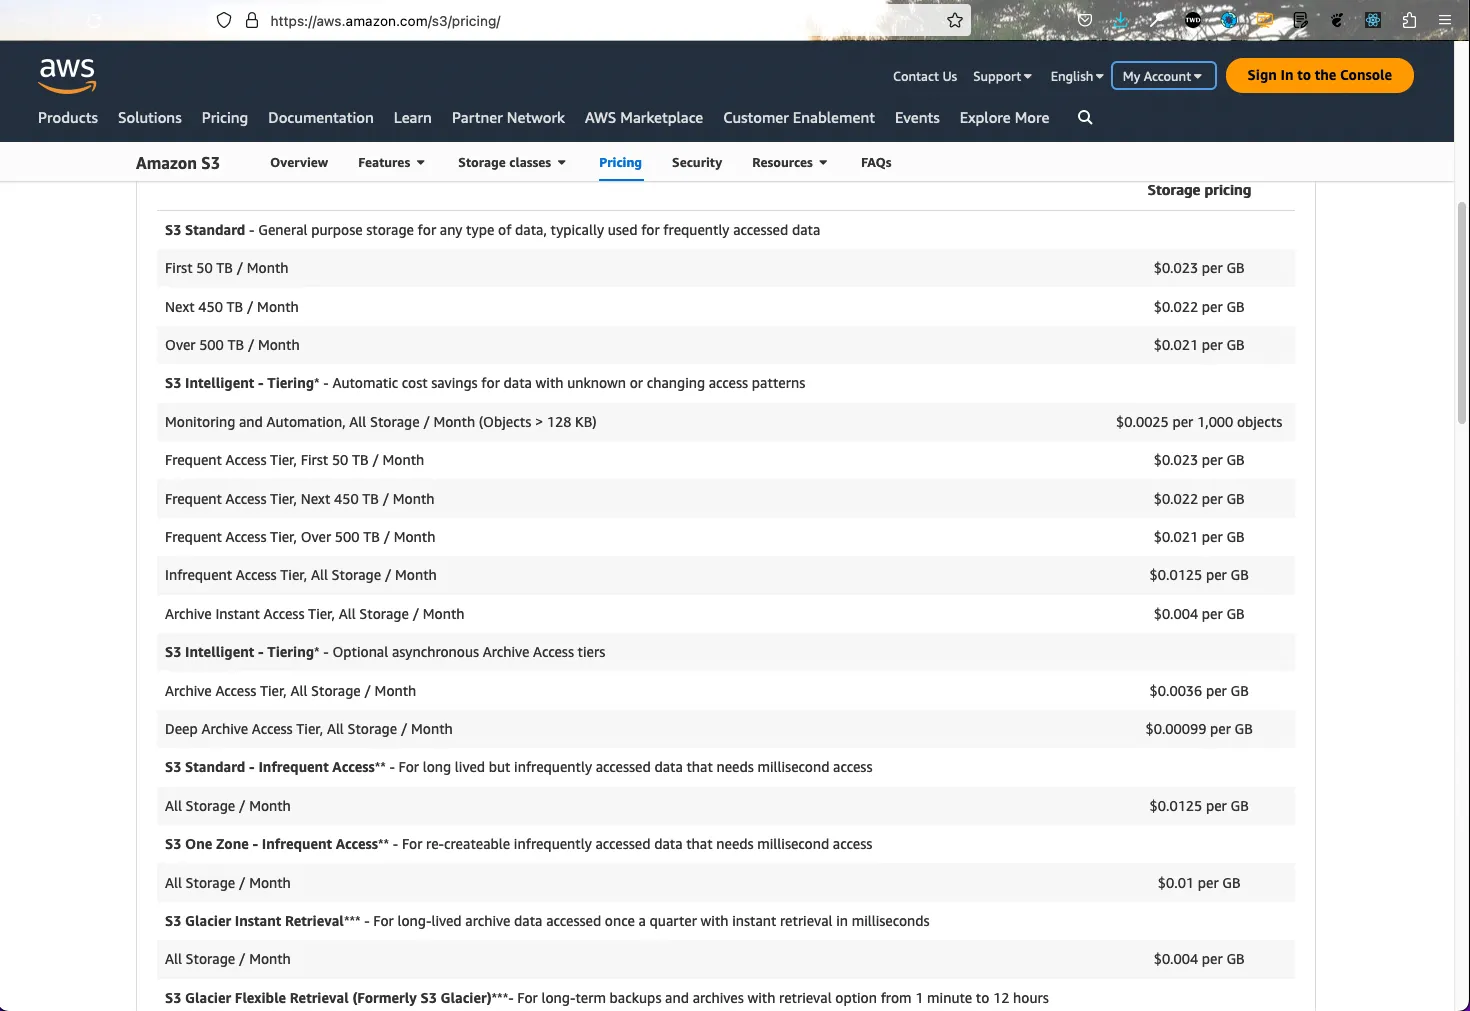Open the site search magnifier icon
This screenshot has width=1470, height=1011.
tap(1085, 117)
